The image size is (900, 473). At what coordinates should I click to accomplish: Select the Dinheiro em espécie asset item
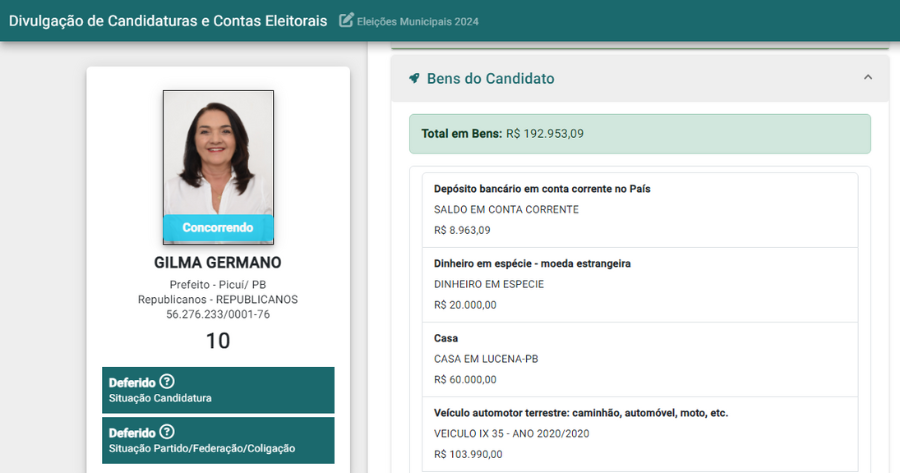pyautogui.click(x=633, y=284)
